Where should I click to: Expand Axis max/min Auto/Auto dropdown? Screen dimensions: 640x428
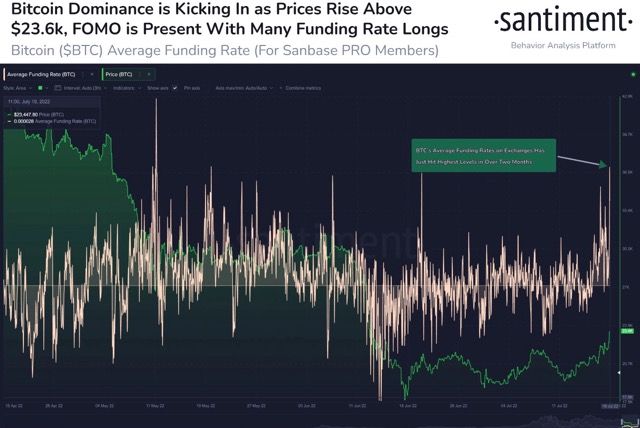244,88
